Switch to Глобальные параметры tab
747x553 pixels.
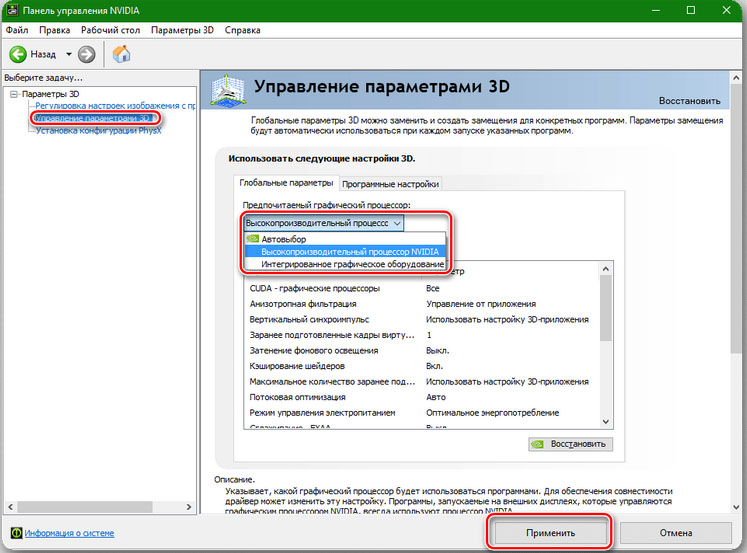click(x=286, y=183)
